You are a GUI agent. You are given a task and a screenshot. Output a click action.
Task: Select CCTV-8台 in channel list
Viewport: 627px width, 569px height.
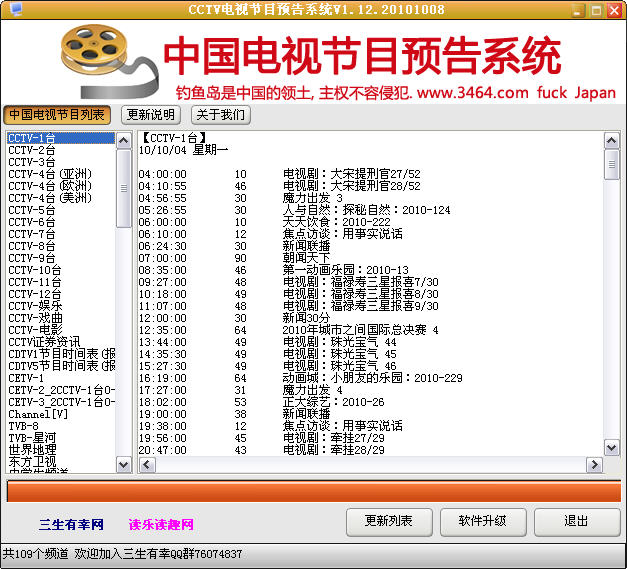pos(61,246)
